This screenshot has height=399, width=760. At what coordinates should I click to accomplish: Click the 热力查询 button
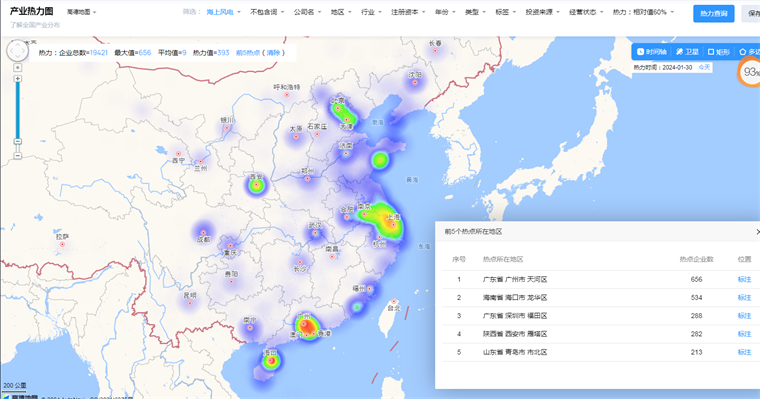pos(713,14)
